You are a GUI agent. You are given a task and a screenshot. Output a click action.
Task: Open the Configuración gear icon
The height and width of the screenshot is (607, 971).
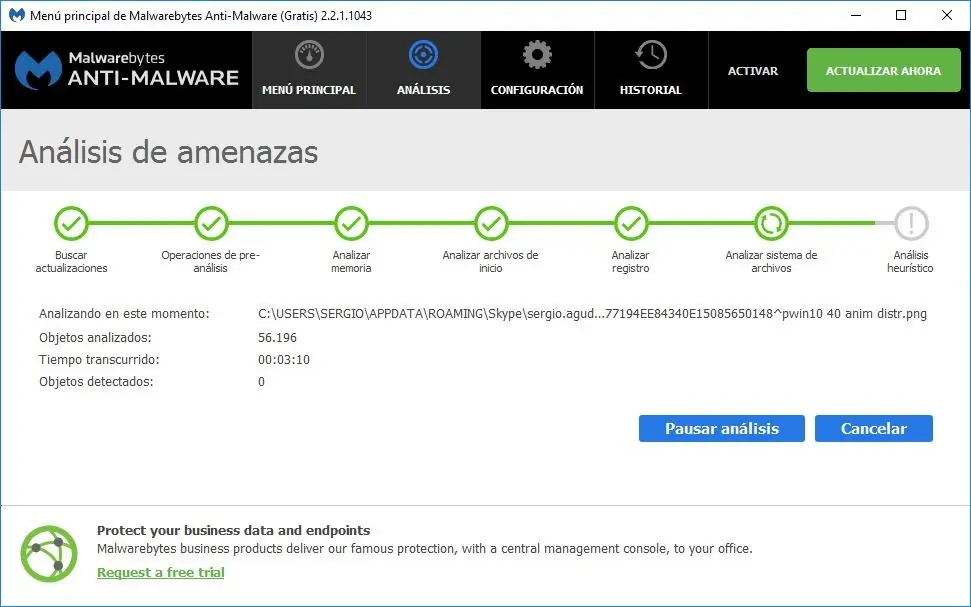pyautogui.click(x=537, y=55)
